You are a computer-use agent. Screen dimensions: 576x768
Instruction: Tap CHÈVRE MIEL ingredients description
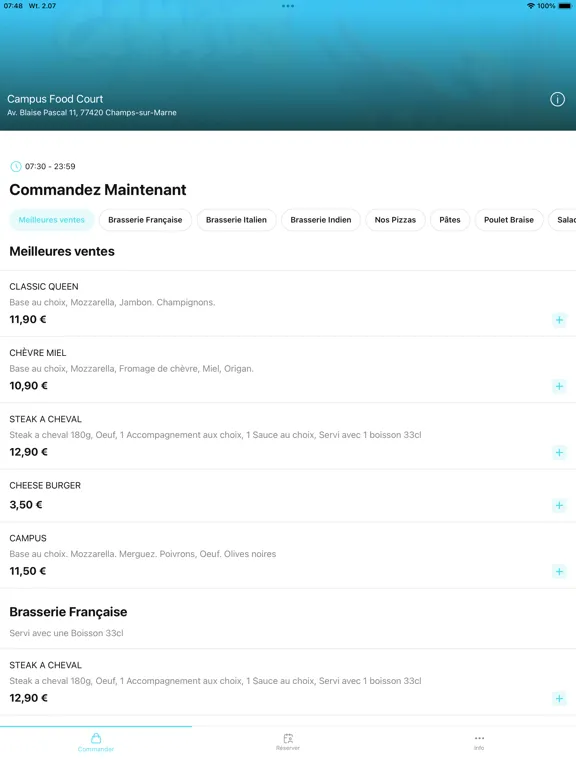(x=131, y=369)
